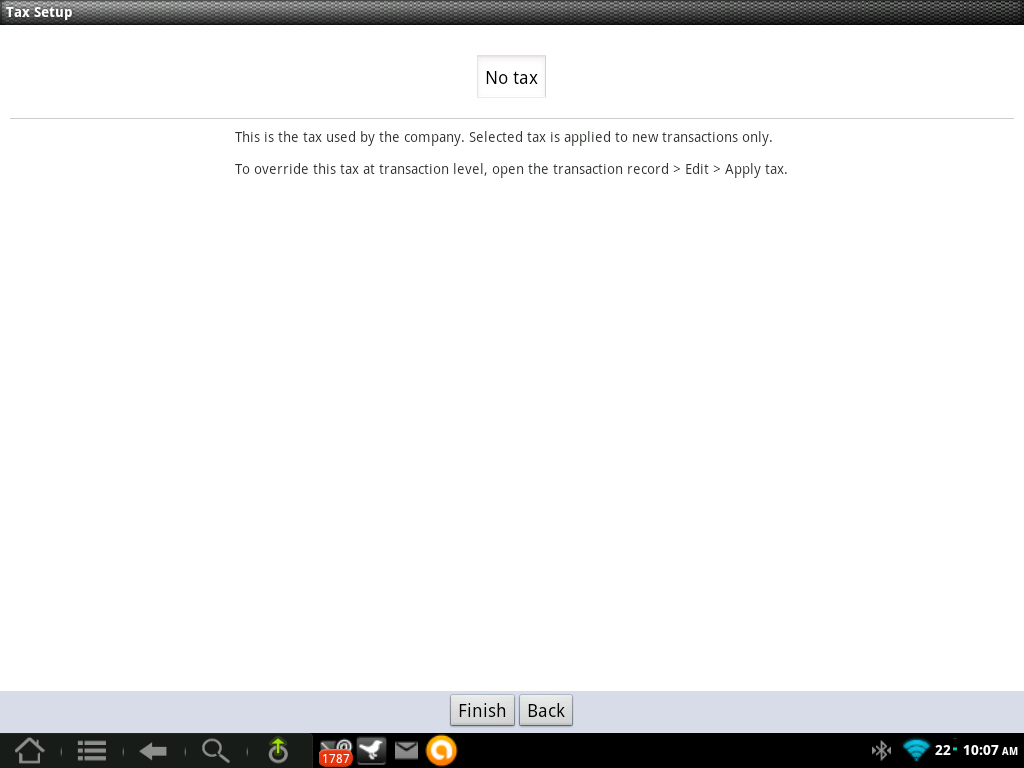This screenshot has height=768, width=1024.
Task: Click the Finish button
Action: [x=482, y=710]
